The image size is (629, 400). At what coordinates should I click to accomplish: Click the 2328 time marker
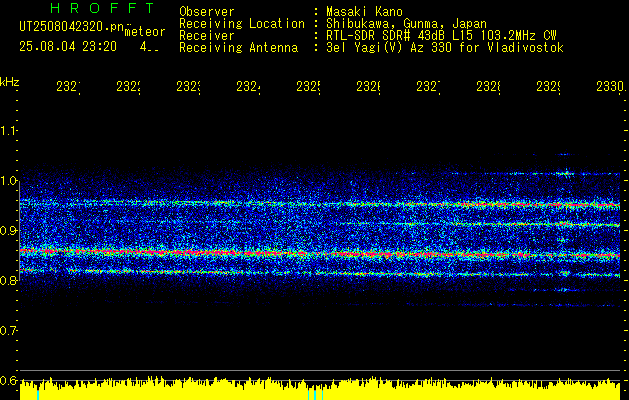[x=488, y=87]
